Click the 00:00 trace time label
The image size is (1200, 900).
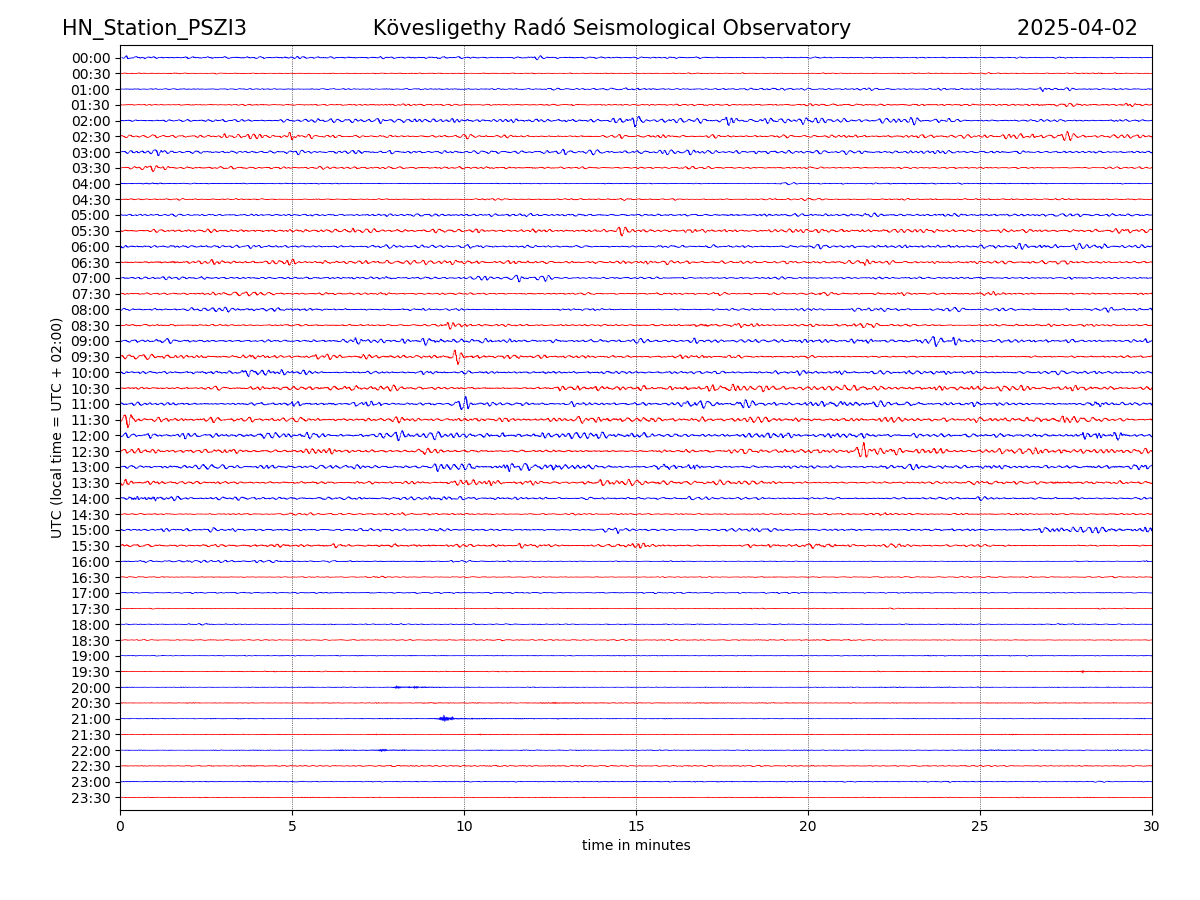(91, 58)
